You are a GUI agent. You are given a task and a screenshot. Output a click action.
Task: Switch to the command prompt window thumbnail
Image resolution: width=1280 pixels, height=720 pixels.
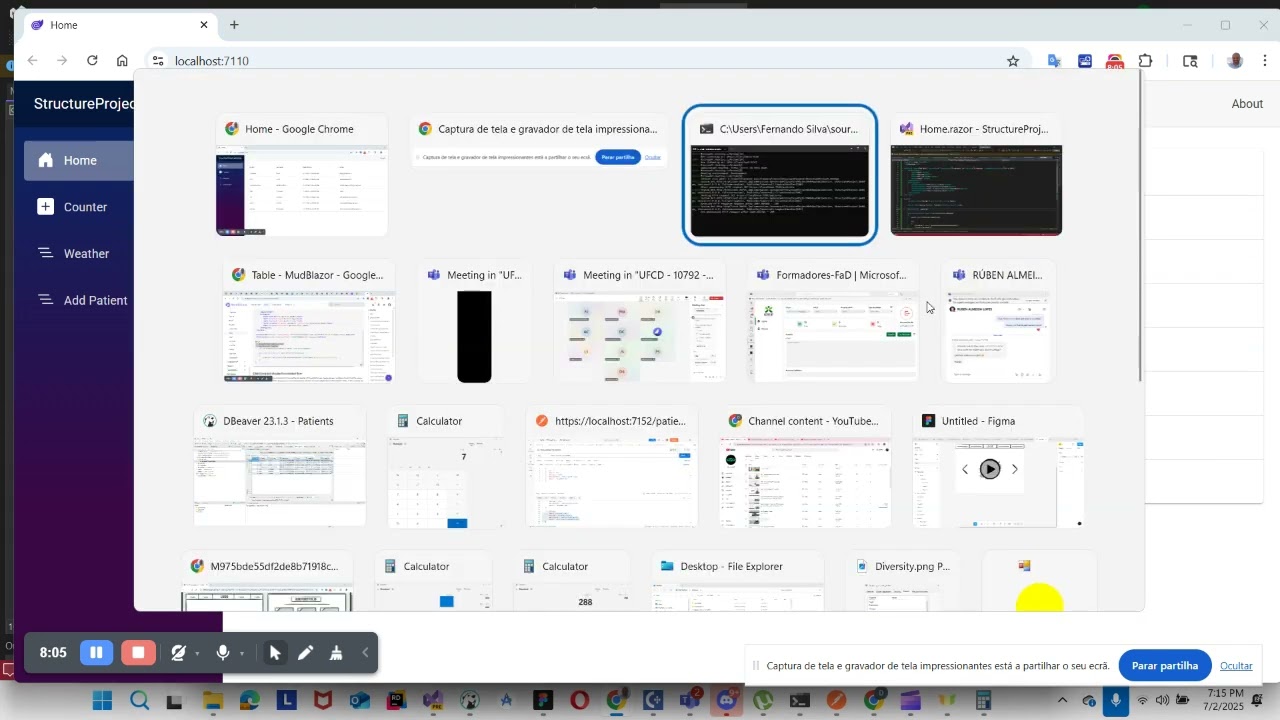(x=780, y=175)
